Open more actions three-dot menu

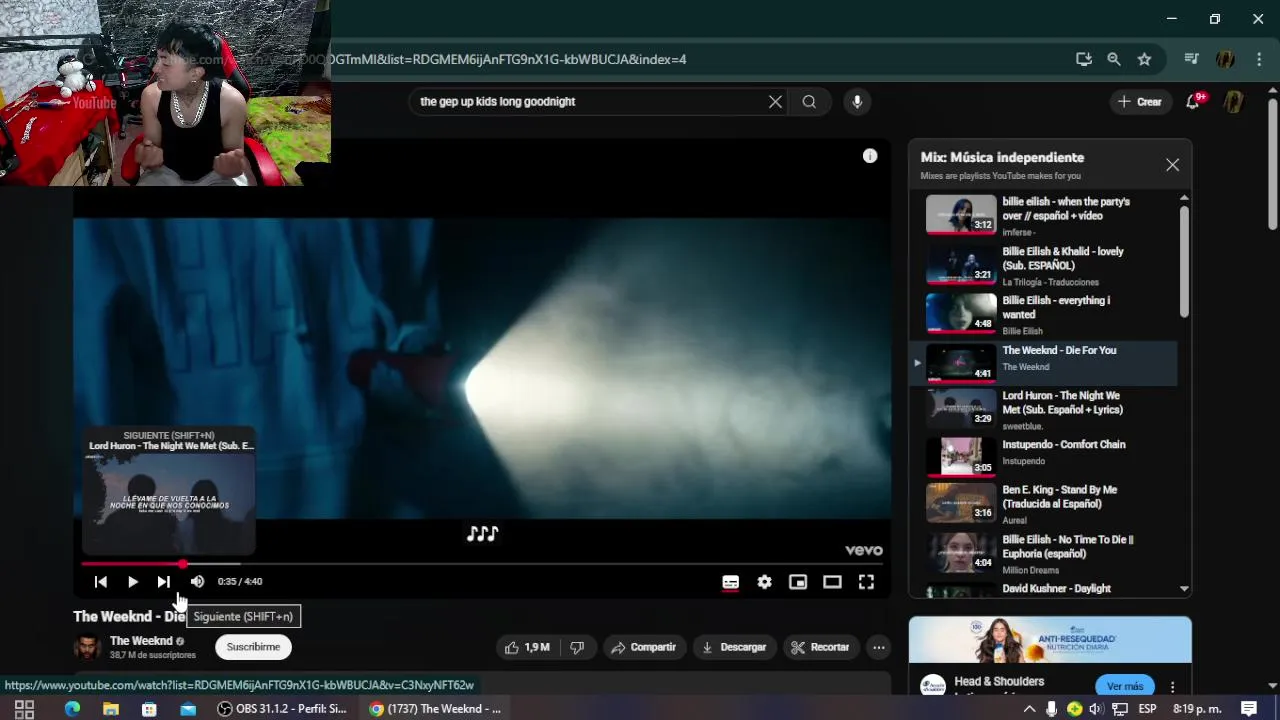[878, 647]
